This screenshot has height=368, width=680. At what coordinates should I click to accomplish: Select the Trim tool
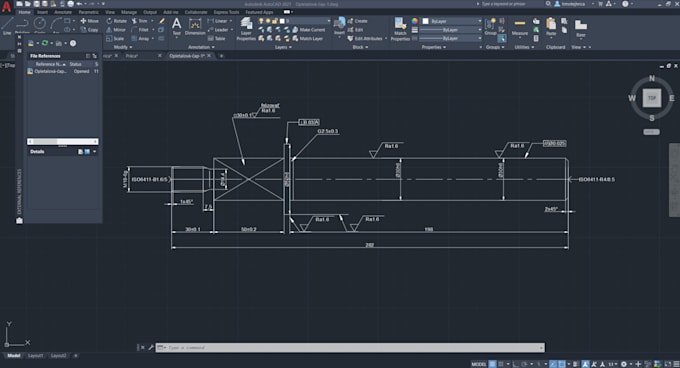pyautogui.click(x=140, y=21)
